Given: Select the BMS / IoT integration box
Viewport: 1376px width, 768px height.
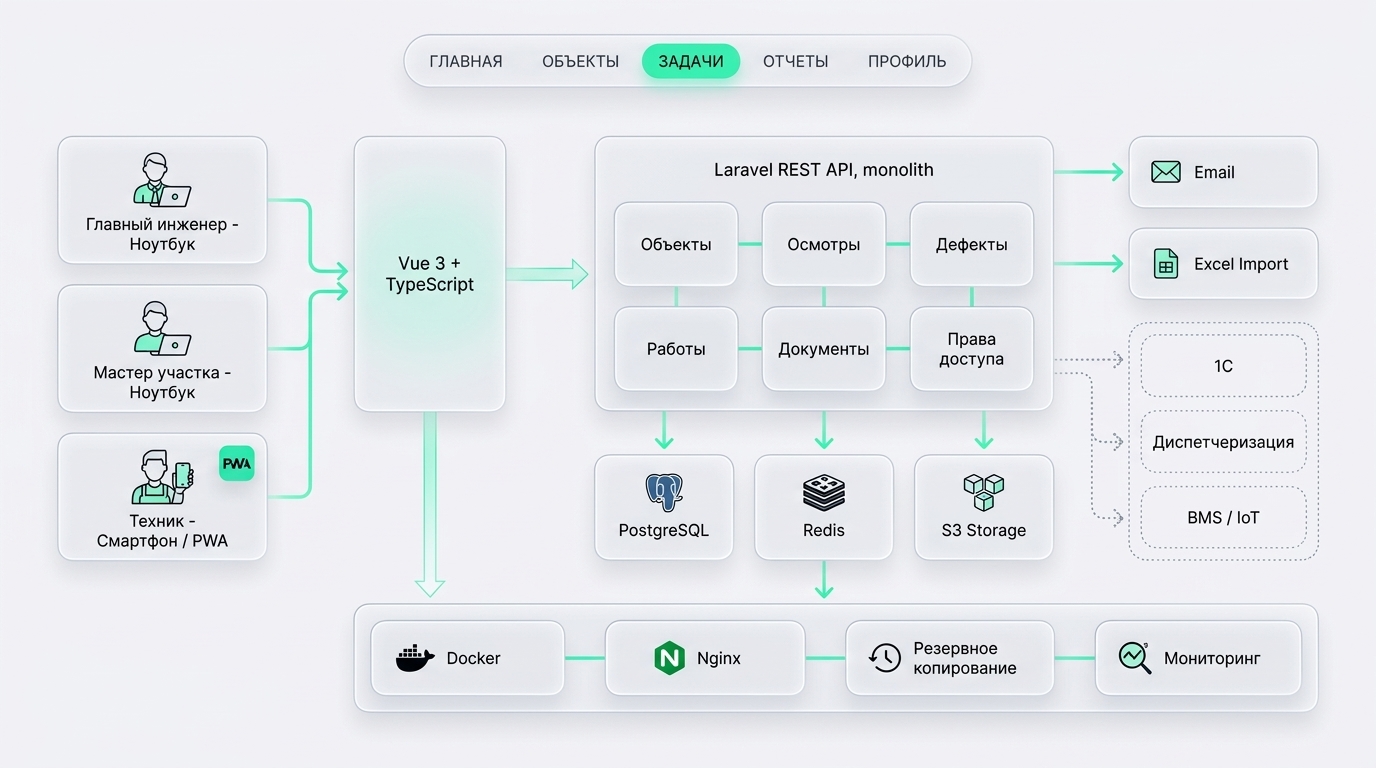Looking at the screenshot, I should (1223, 518).
